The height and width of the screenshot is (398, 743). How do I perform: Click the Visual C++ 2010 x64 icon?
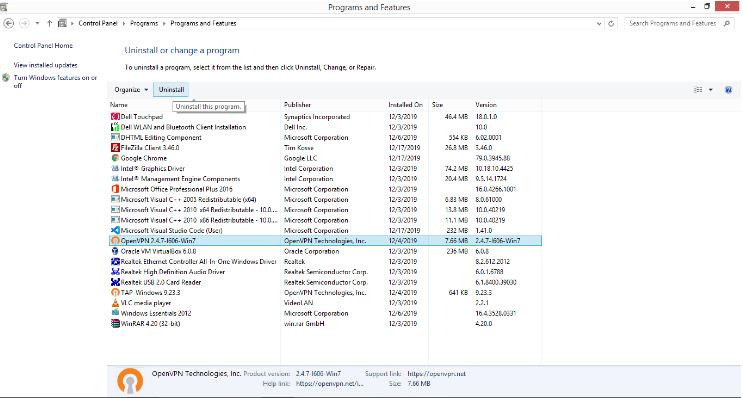coord(115,210)
